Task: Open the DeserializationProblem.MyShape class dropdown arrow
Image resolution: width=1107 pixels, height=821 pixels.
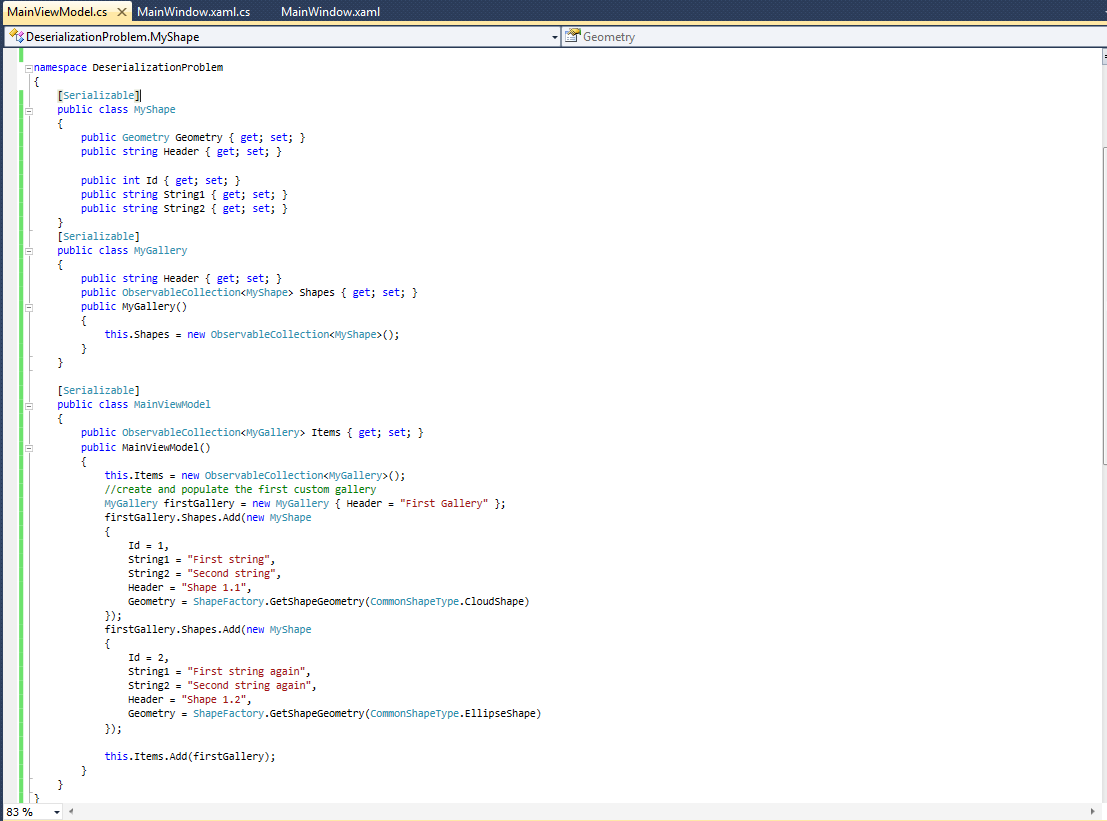Action: coord(555,37)
